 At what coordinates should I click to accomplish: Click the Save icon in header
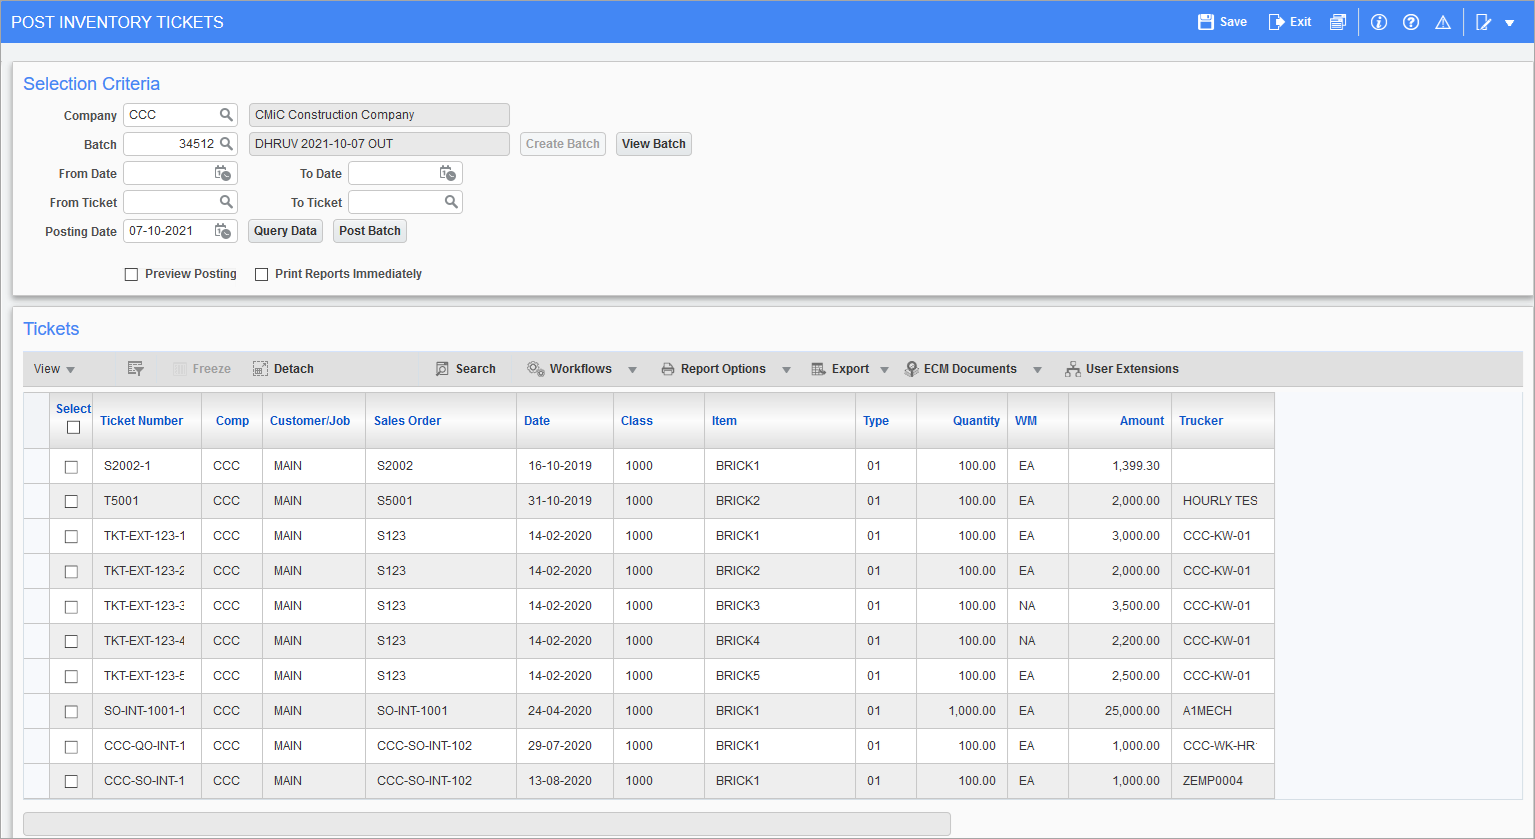(1206, 22)
